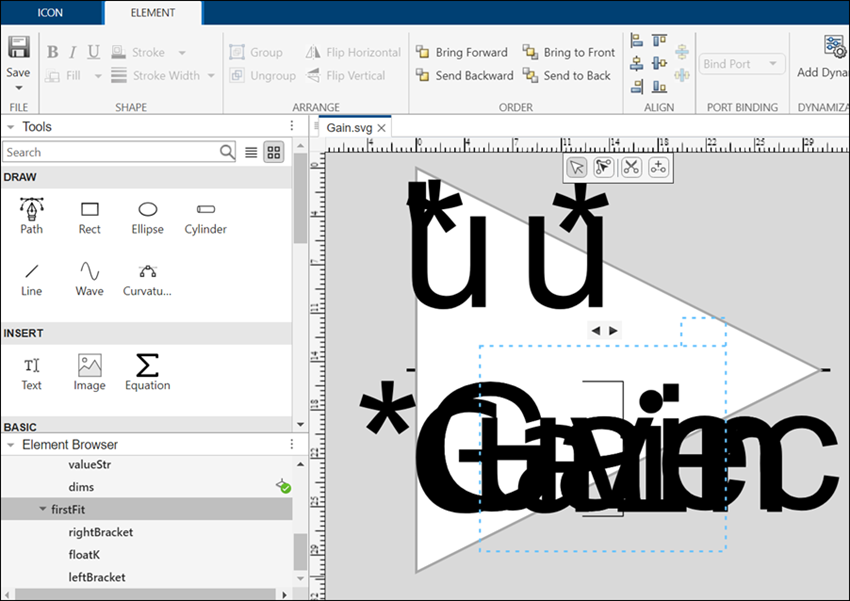
Task: Click the align top edges icon
Action: click(x=659, y=40)
